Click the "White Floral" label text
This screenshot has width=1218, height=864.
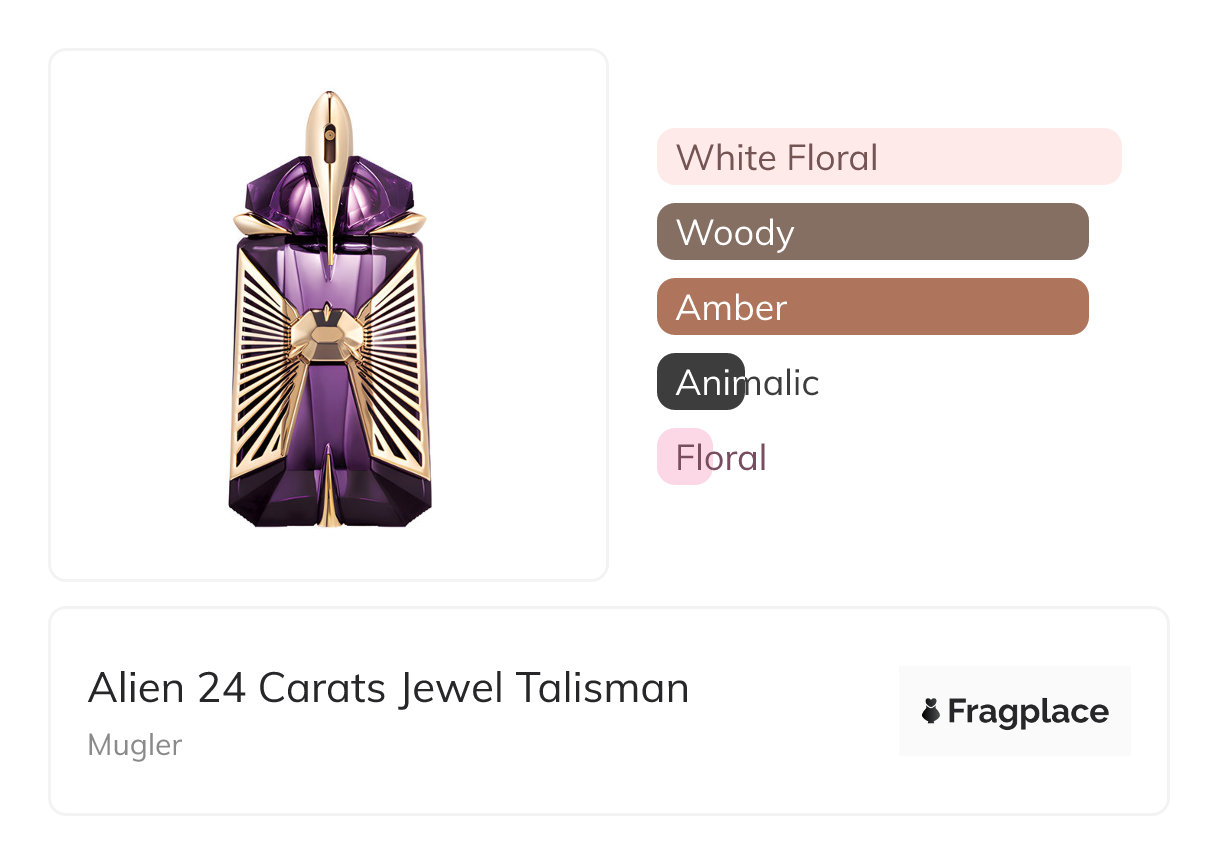click(777, 157)
